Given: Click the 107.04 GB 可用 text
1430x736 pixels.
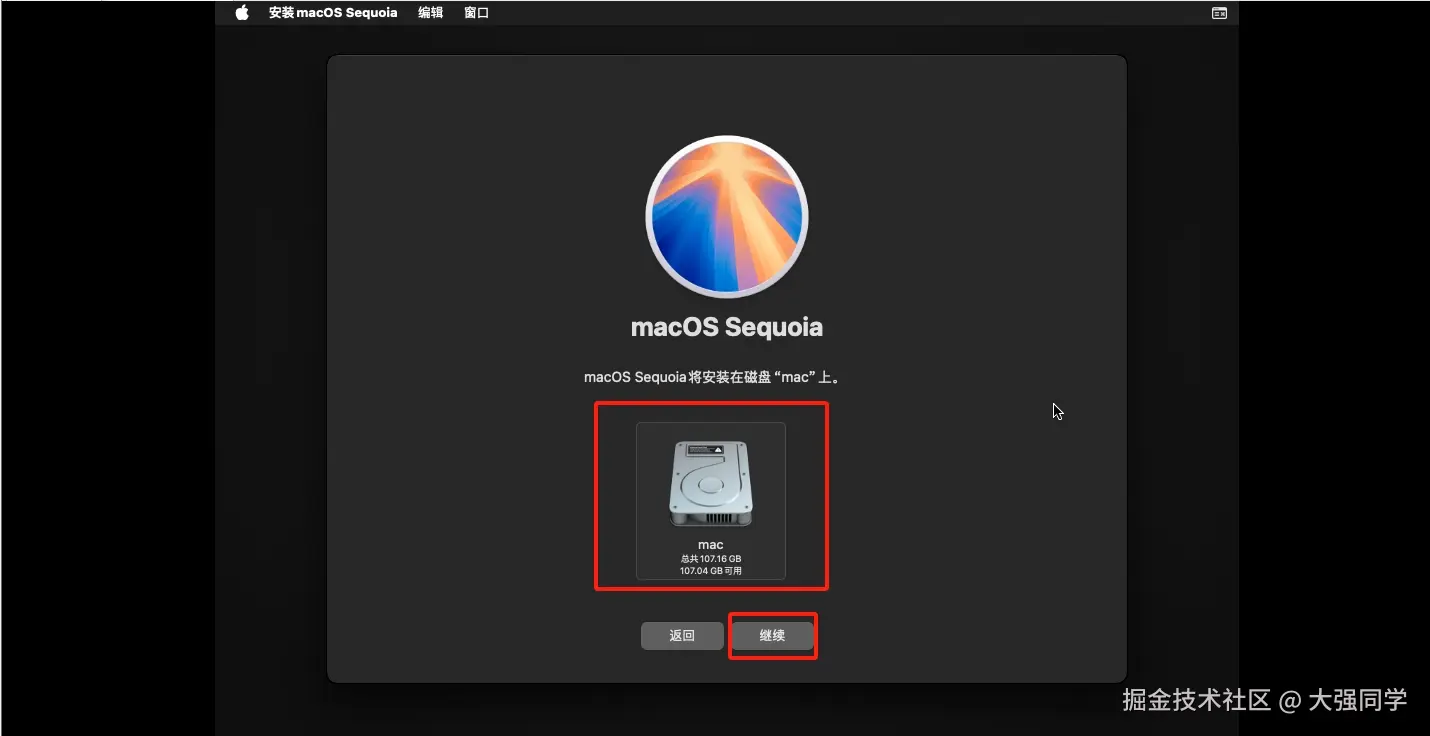Looking at the screenshot, I should (711, 571).
